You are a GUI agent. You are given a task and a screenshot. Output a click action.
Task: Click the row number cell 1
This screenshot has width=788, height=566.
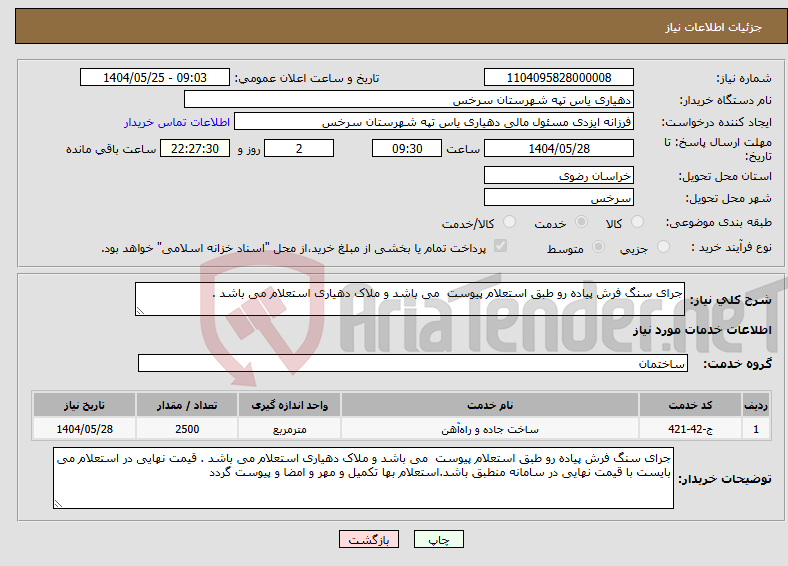click(x=756, y=429)
